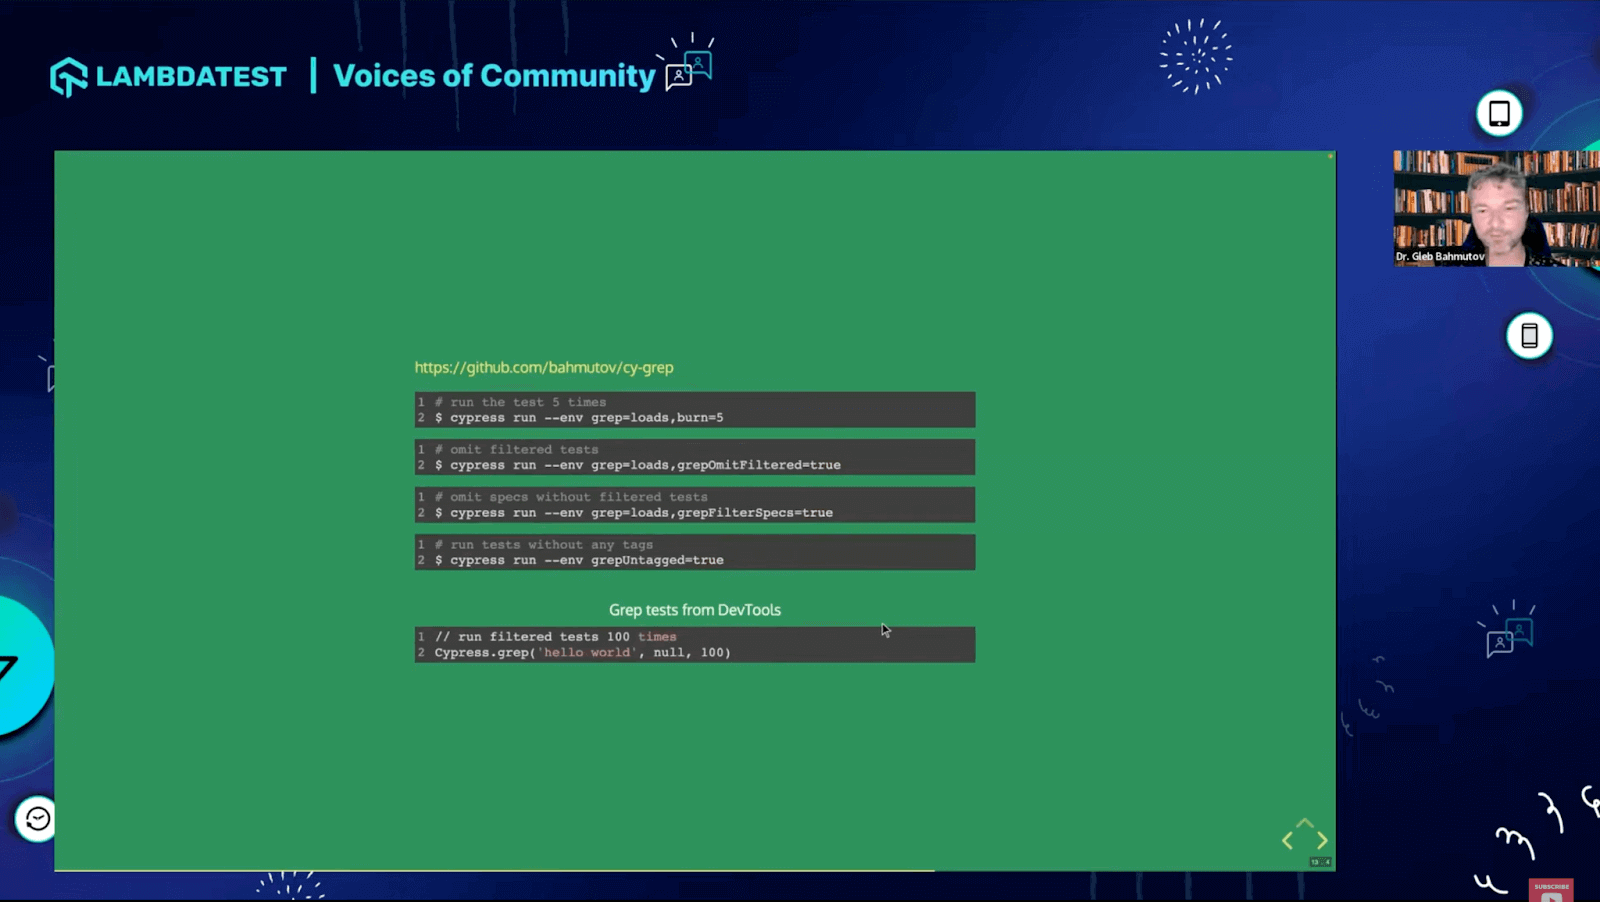Screen dimensions: 1600x902
Task: Click the speedometer icon at bottom left
Action: [37, 819]
